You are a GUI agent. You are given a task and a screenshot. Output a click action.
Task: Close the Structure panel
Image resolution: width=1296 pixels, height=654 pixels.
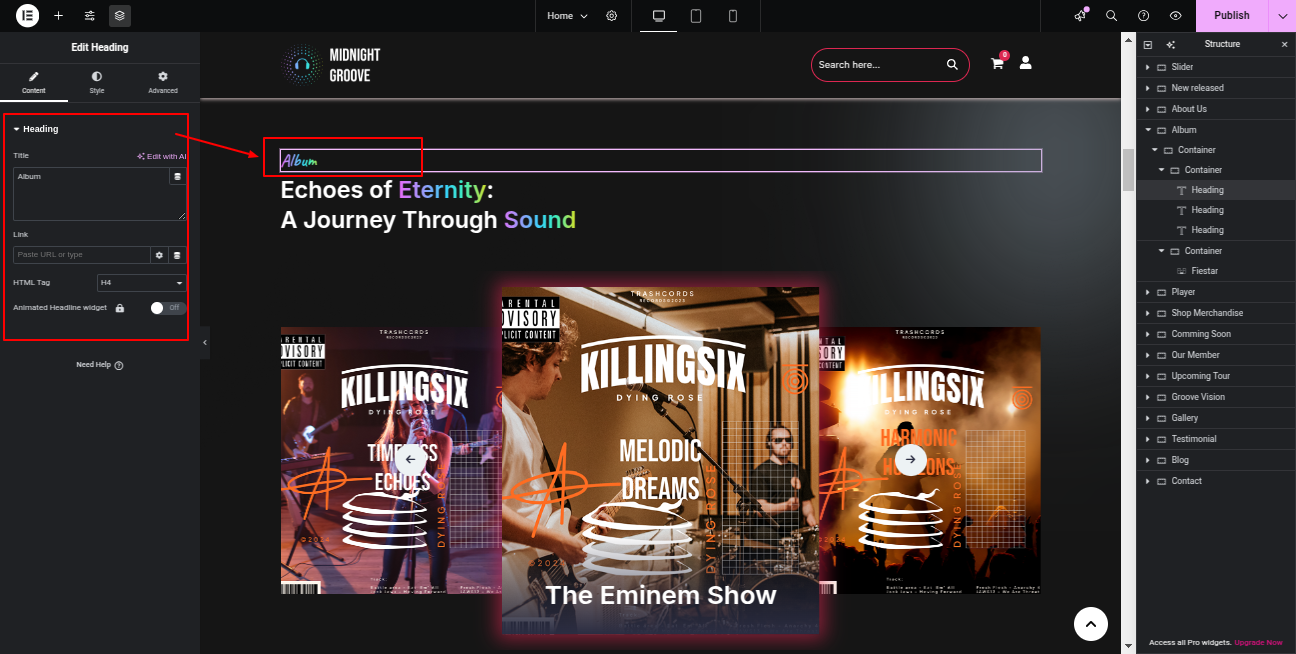click(x=1285, y=44)
